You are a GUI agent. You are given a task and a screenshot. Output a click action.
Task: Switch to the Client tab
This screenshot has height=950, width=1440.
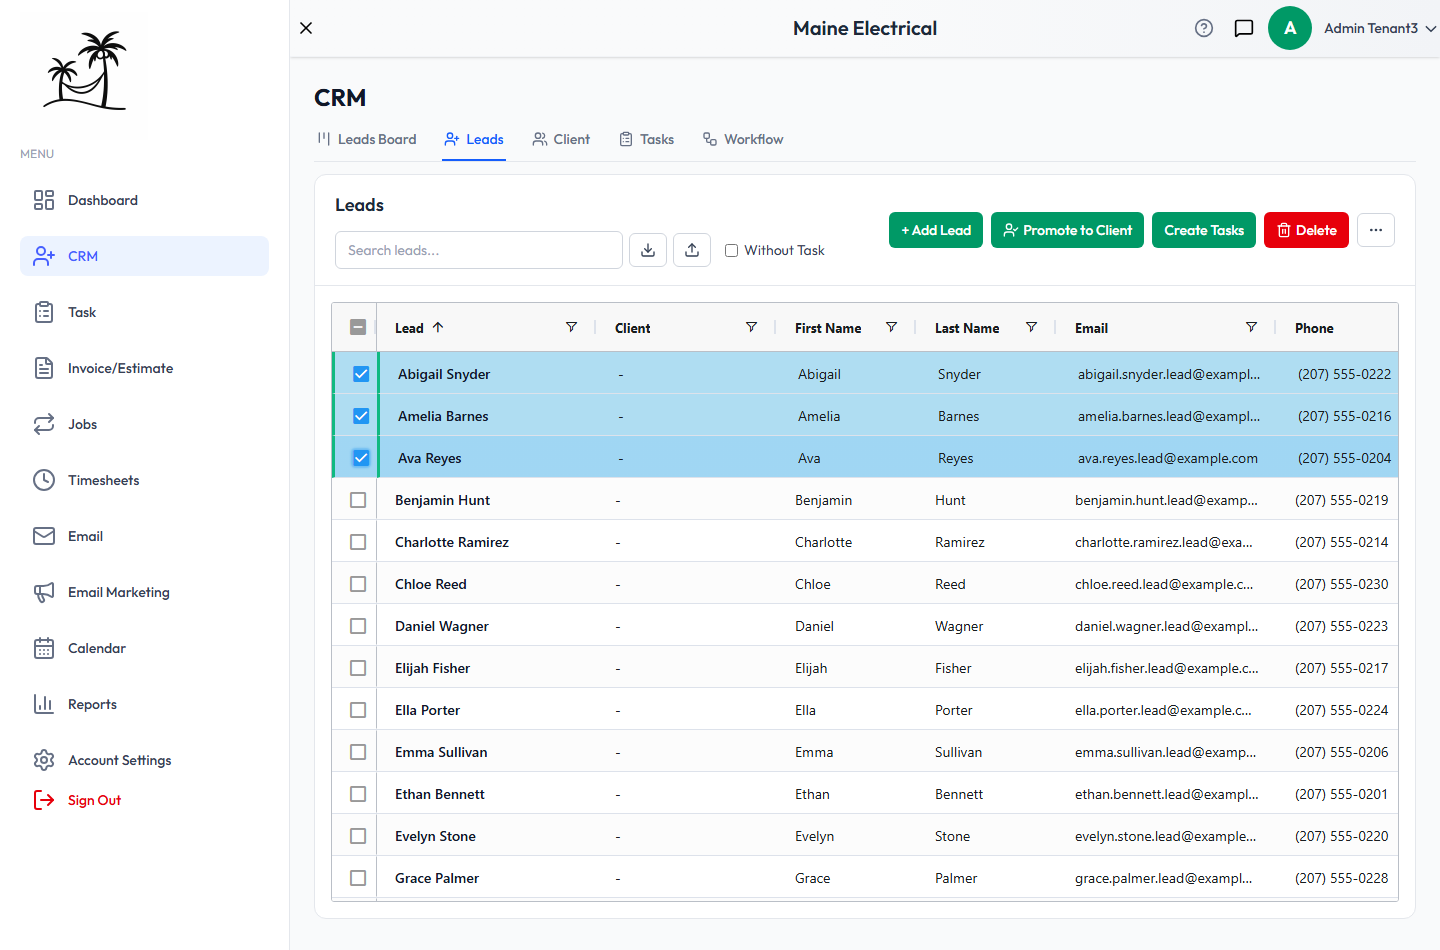point(561,139)
